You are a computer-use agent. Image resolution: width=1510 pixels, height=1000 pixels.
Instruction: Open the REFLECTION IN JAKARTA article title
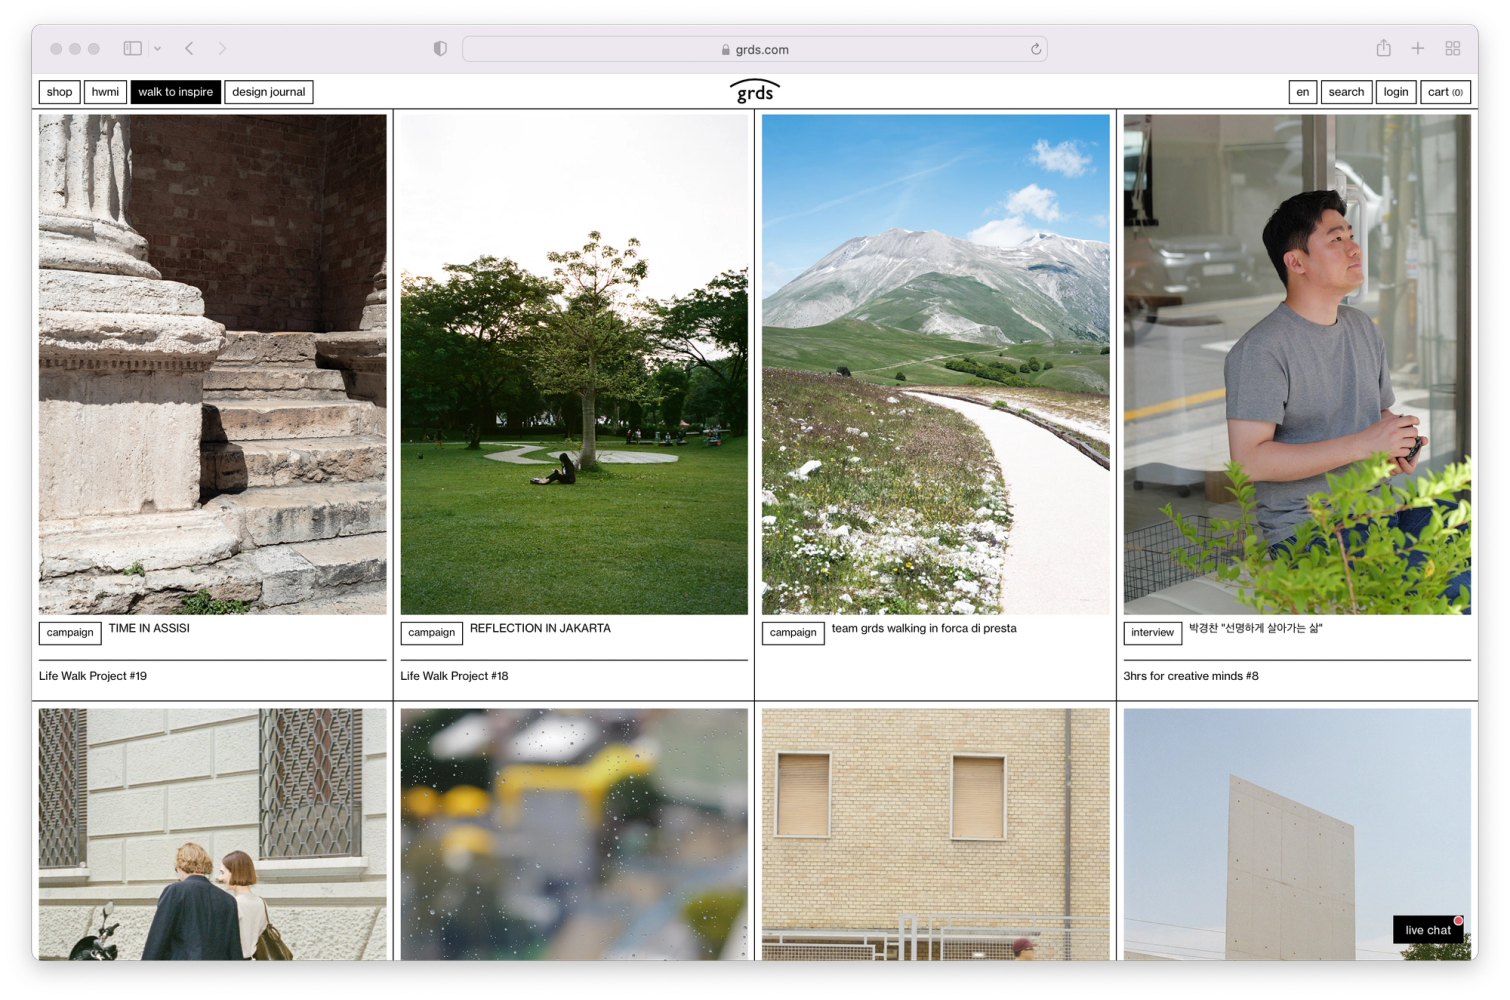540,628
